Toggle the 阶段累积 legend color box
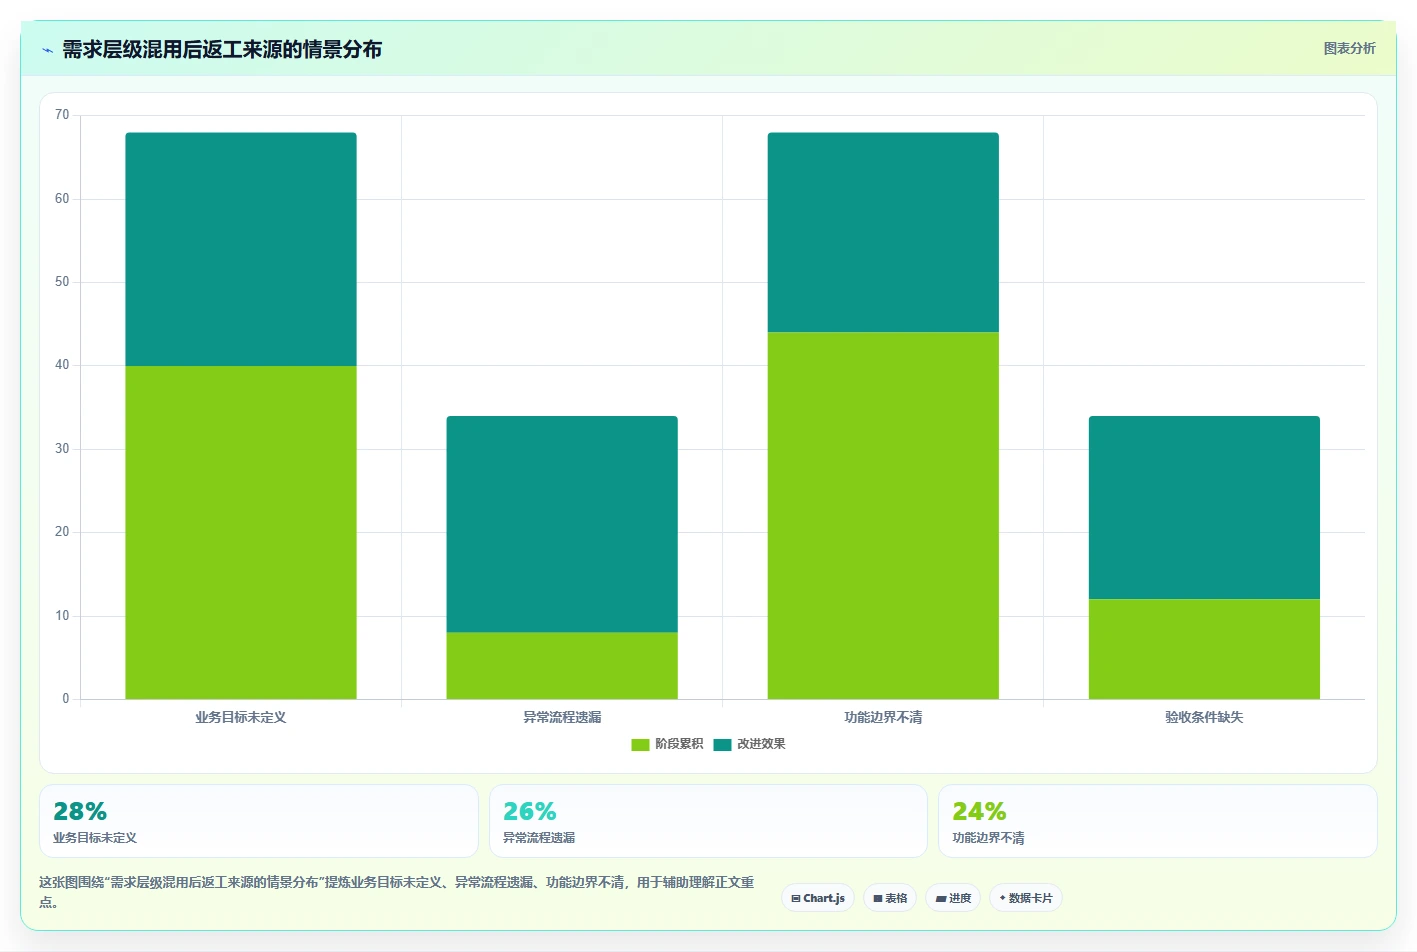This screenshot has width=1417, height=952. [640, 744]
